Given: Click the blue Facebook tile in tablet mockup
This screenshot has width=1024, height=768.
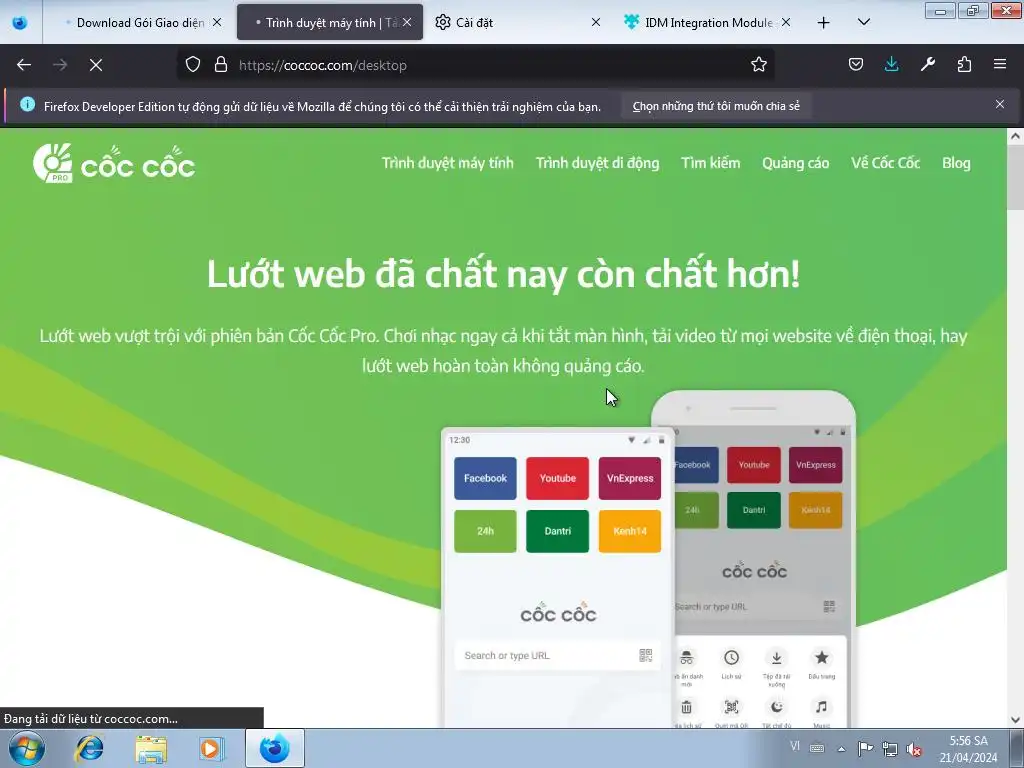Looking at the screenshot, I should (485, 478).
